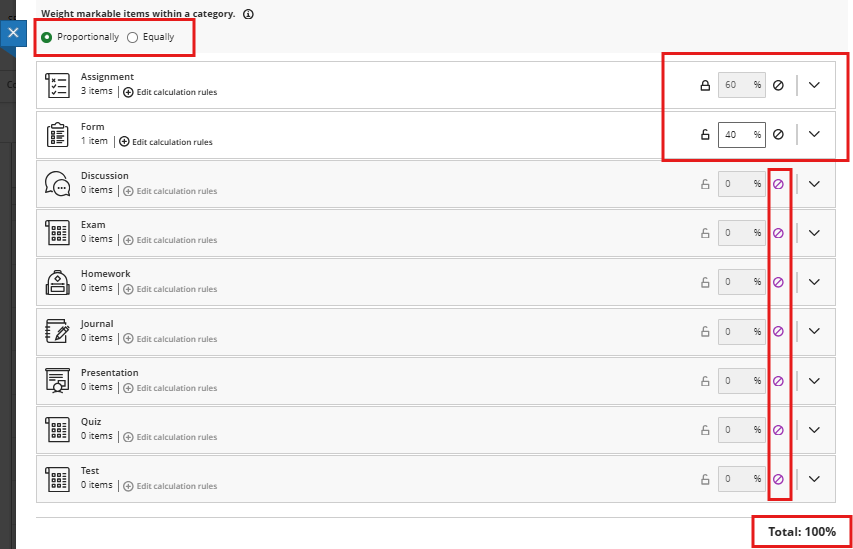
Task: Expand the Assignment category row
Action: click(x=814, y=85)
